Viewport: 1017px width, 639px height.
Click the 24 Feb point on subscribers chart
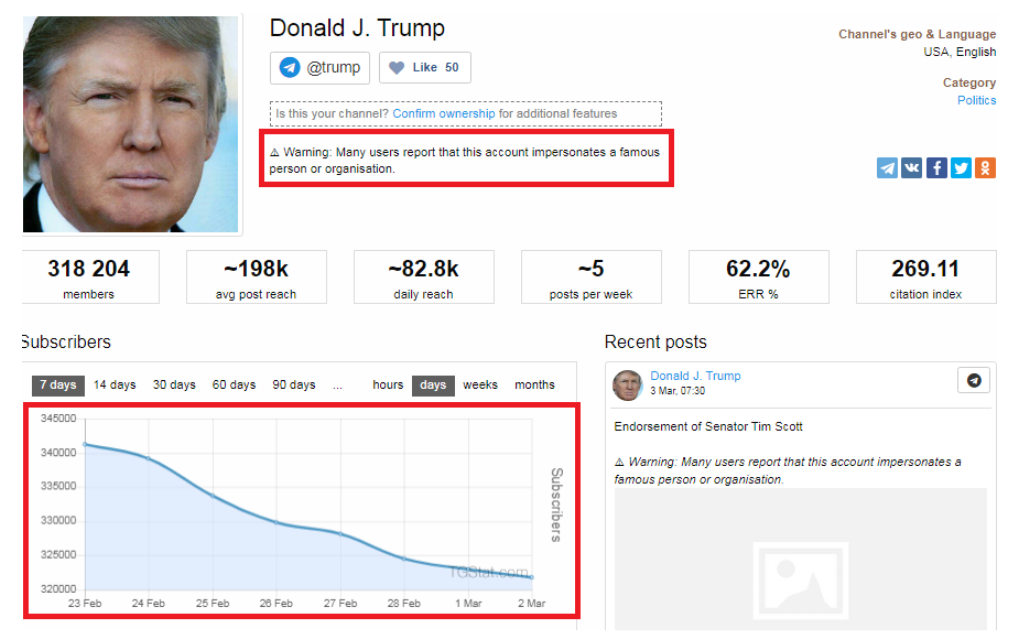[x=149, y=459]
